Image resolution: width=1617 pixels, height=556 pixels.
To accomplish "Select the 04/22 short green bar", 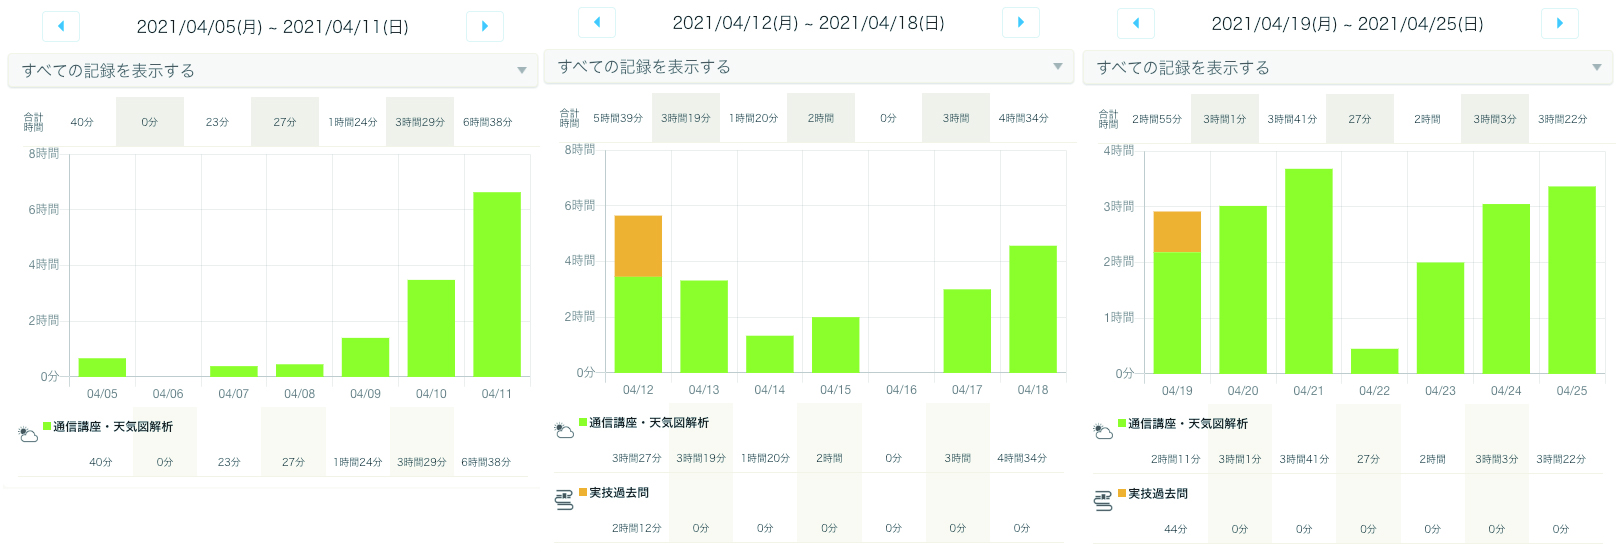I will coord(1375,361).
